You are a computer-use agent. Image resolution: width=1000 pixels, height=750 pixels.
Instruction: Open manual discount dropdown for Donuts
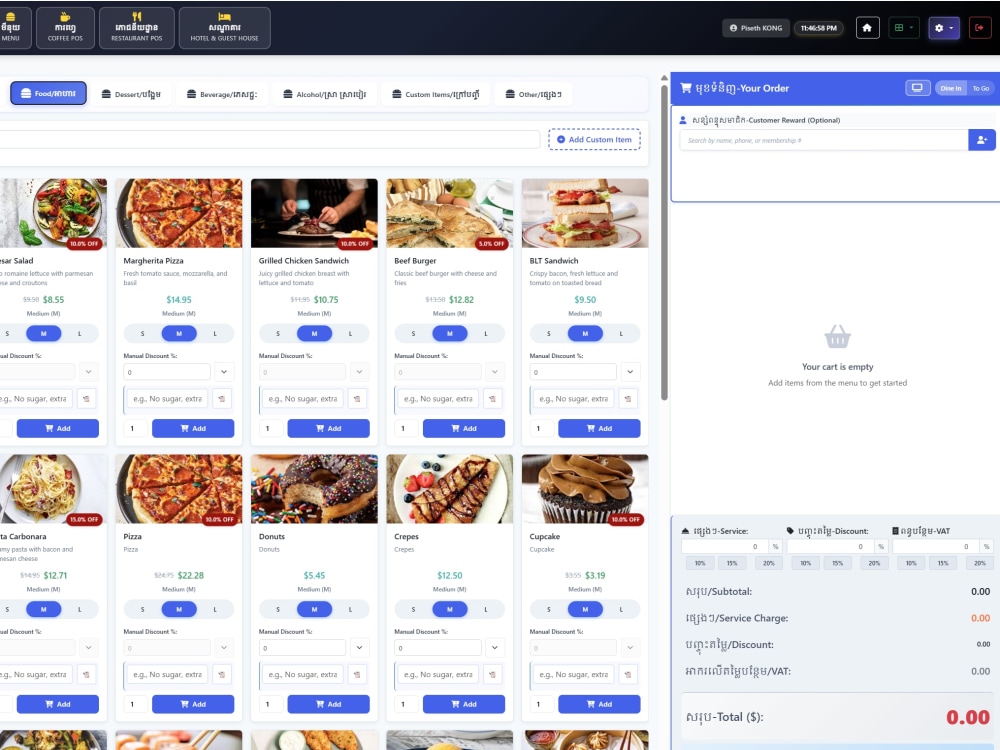359,647
